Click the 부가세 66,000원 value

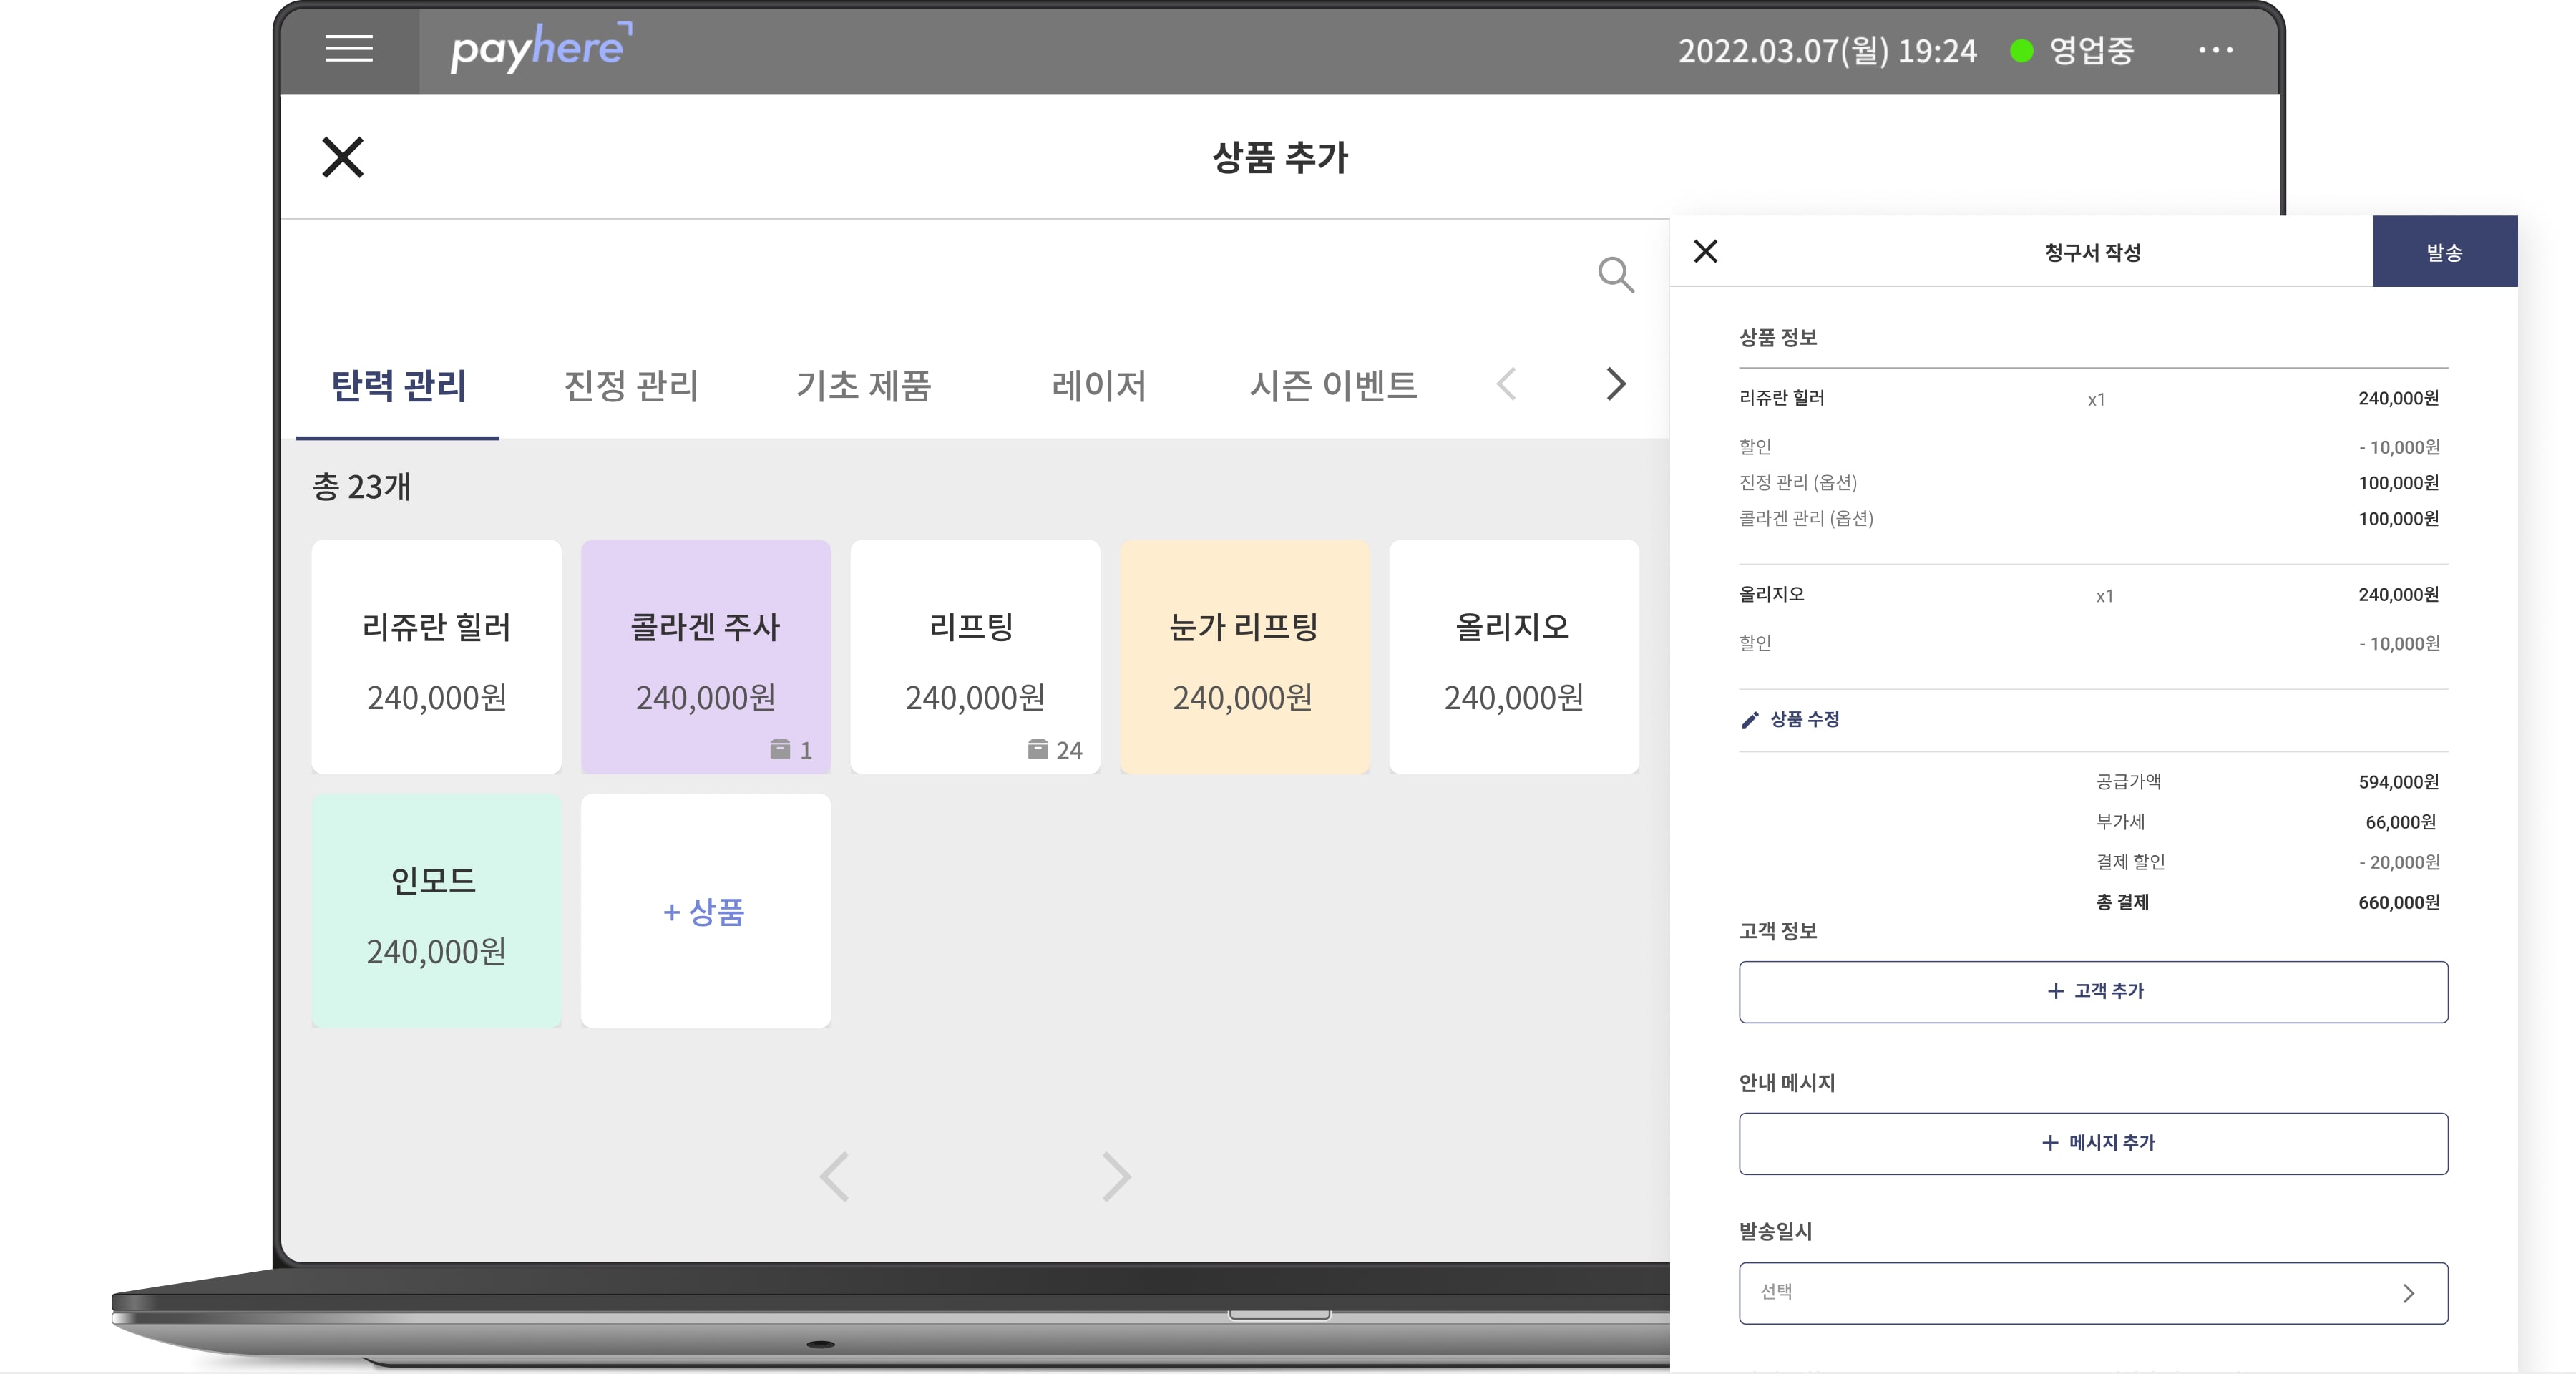pos(2401,822)
